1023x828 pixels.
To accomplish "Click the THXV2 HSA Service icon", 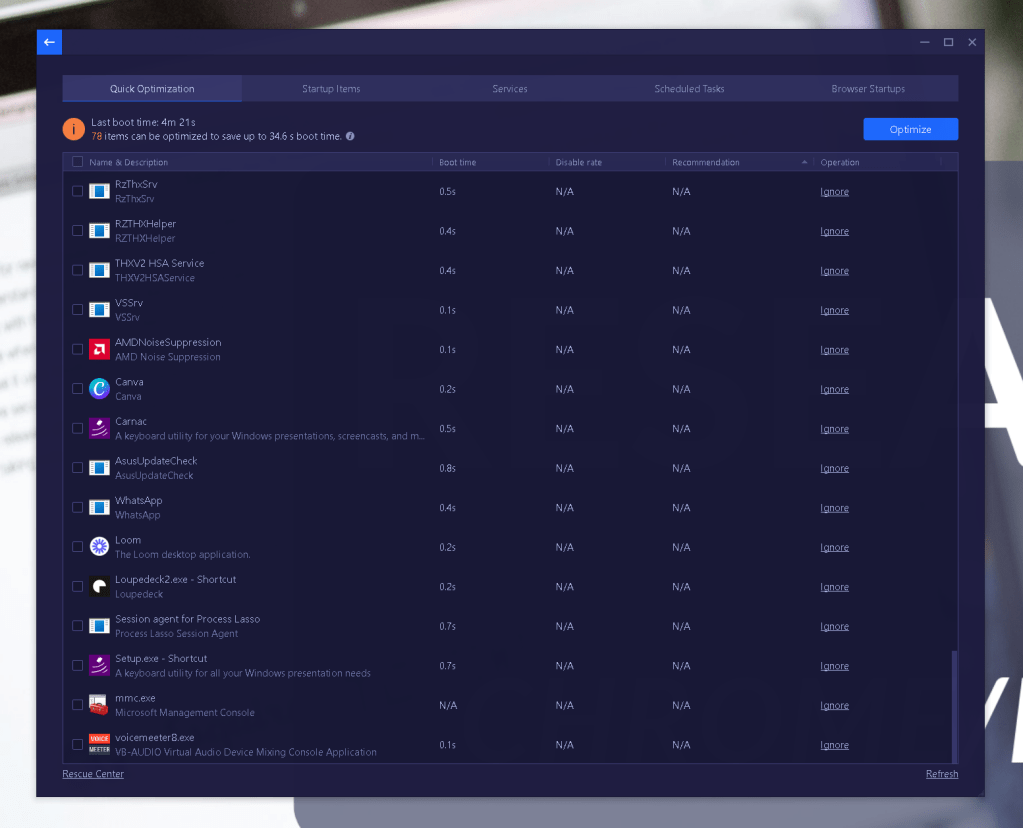I will tap(99, 270).
